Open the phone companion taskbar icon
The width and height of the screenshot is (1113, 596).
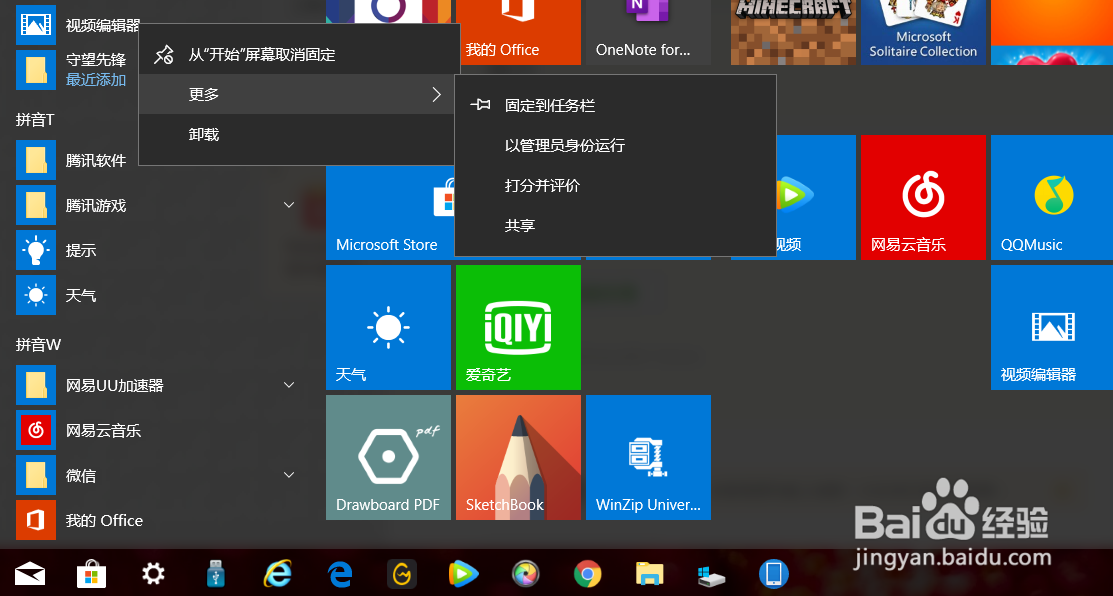[x=774, y=573]
